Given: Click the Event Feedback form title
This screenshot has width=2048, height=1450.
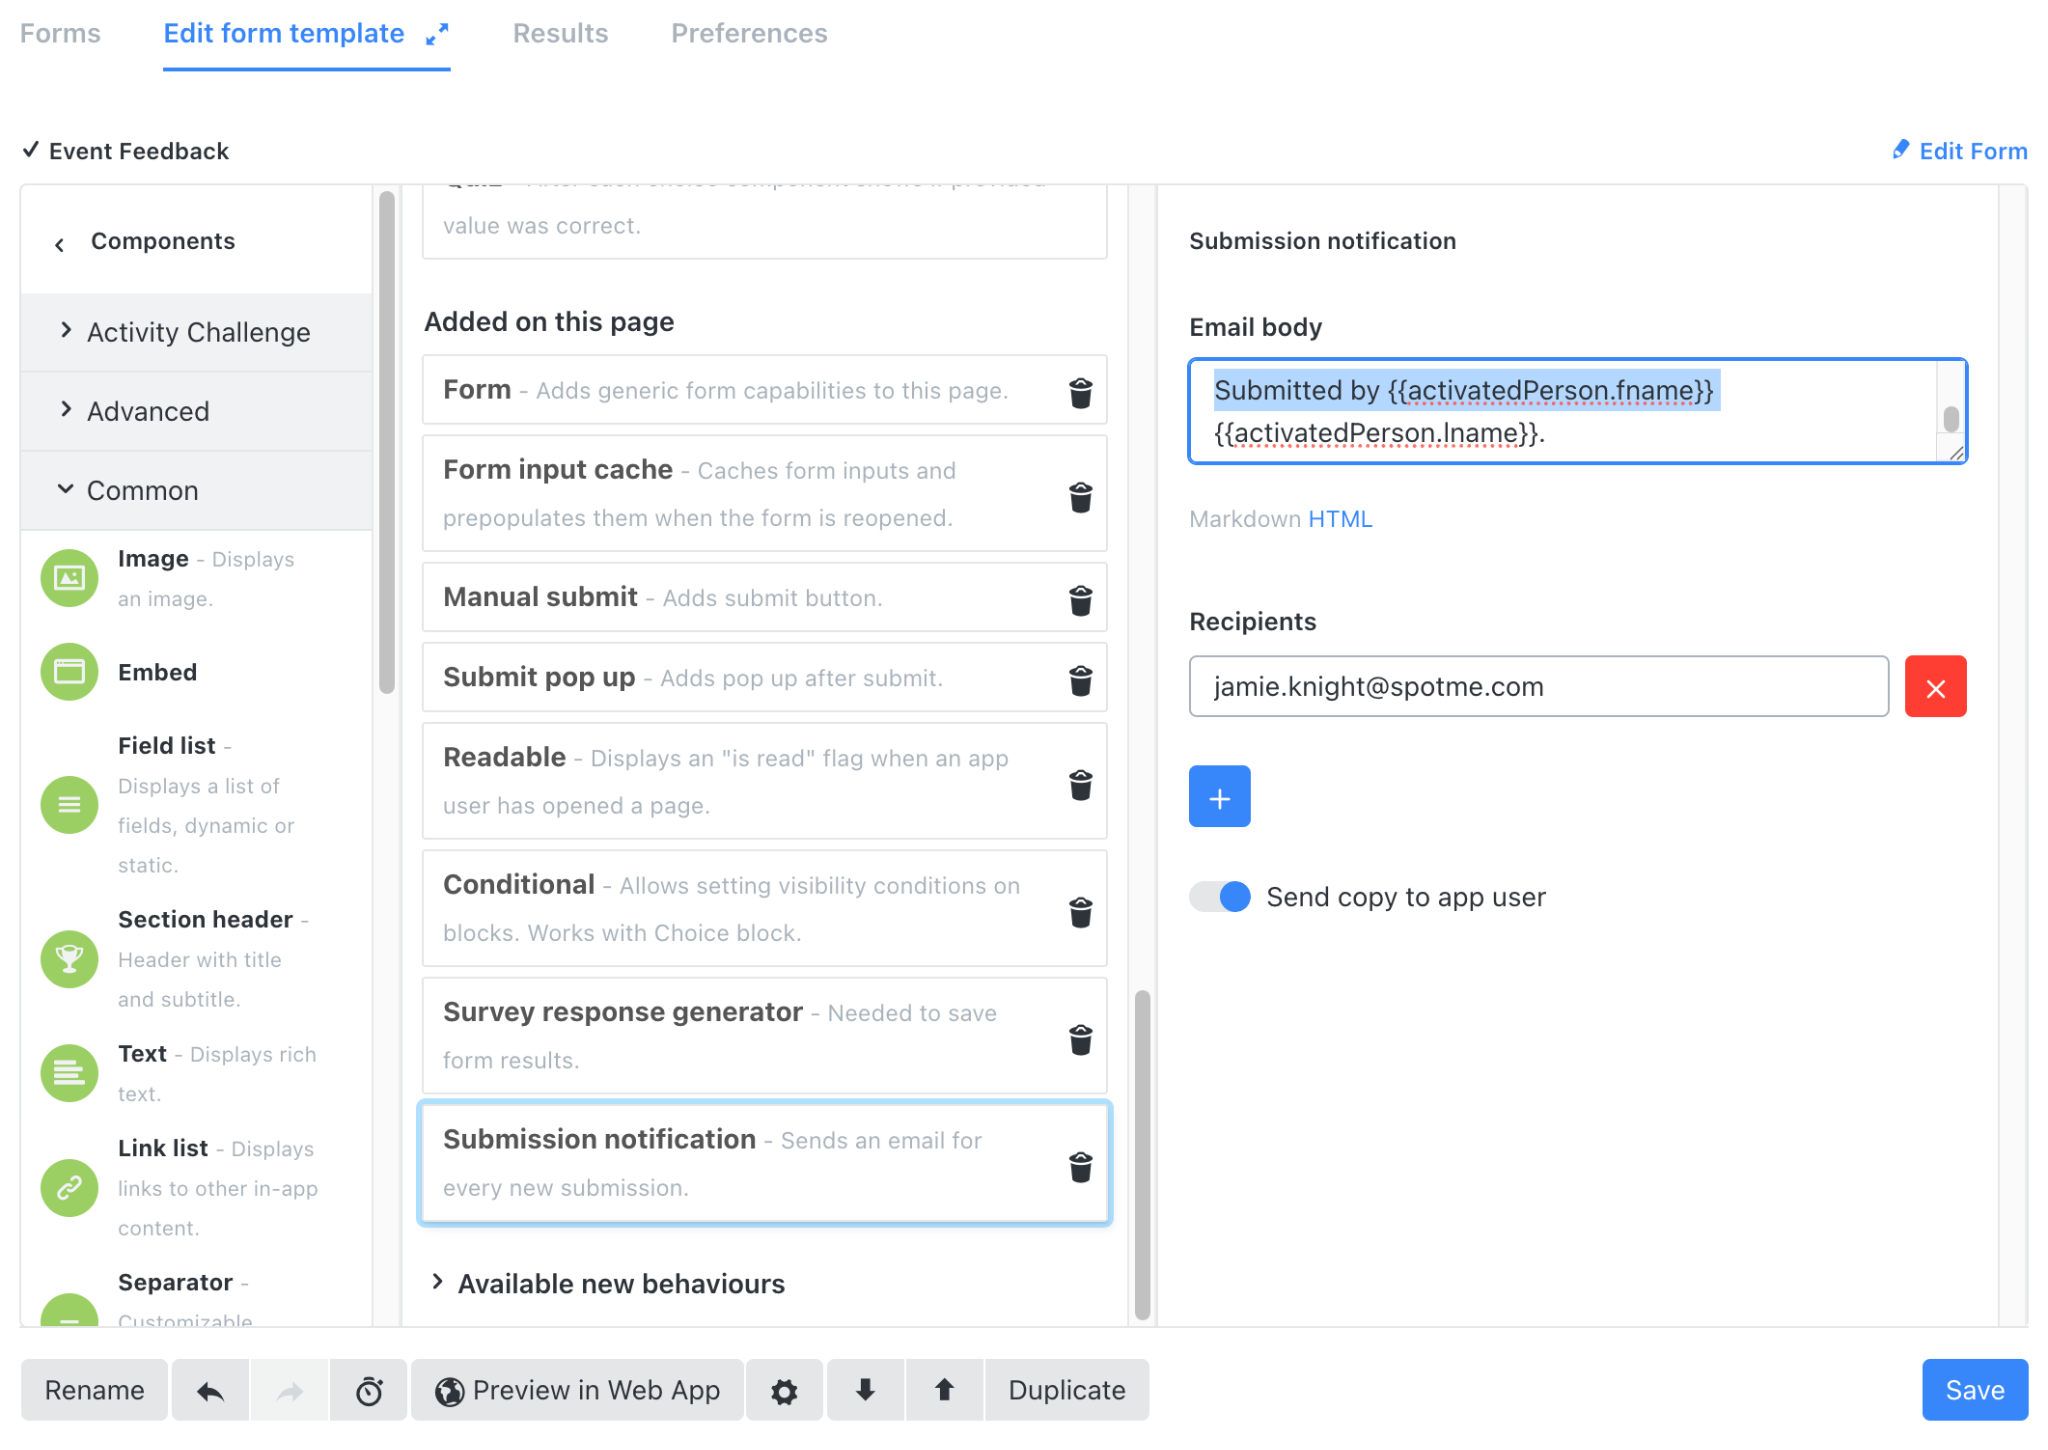Looking at the screenshot, I should pos(138,151).
